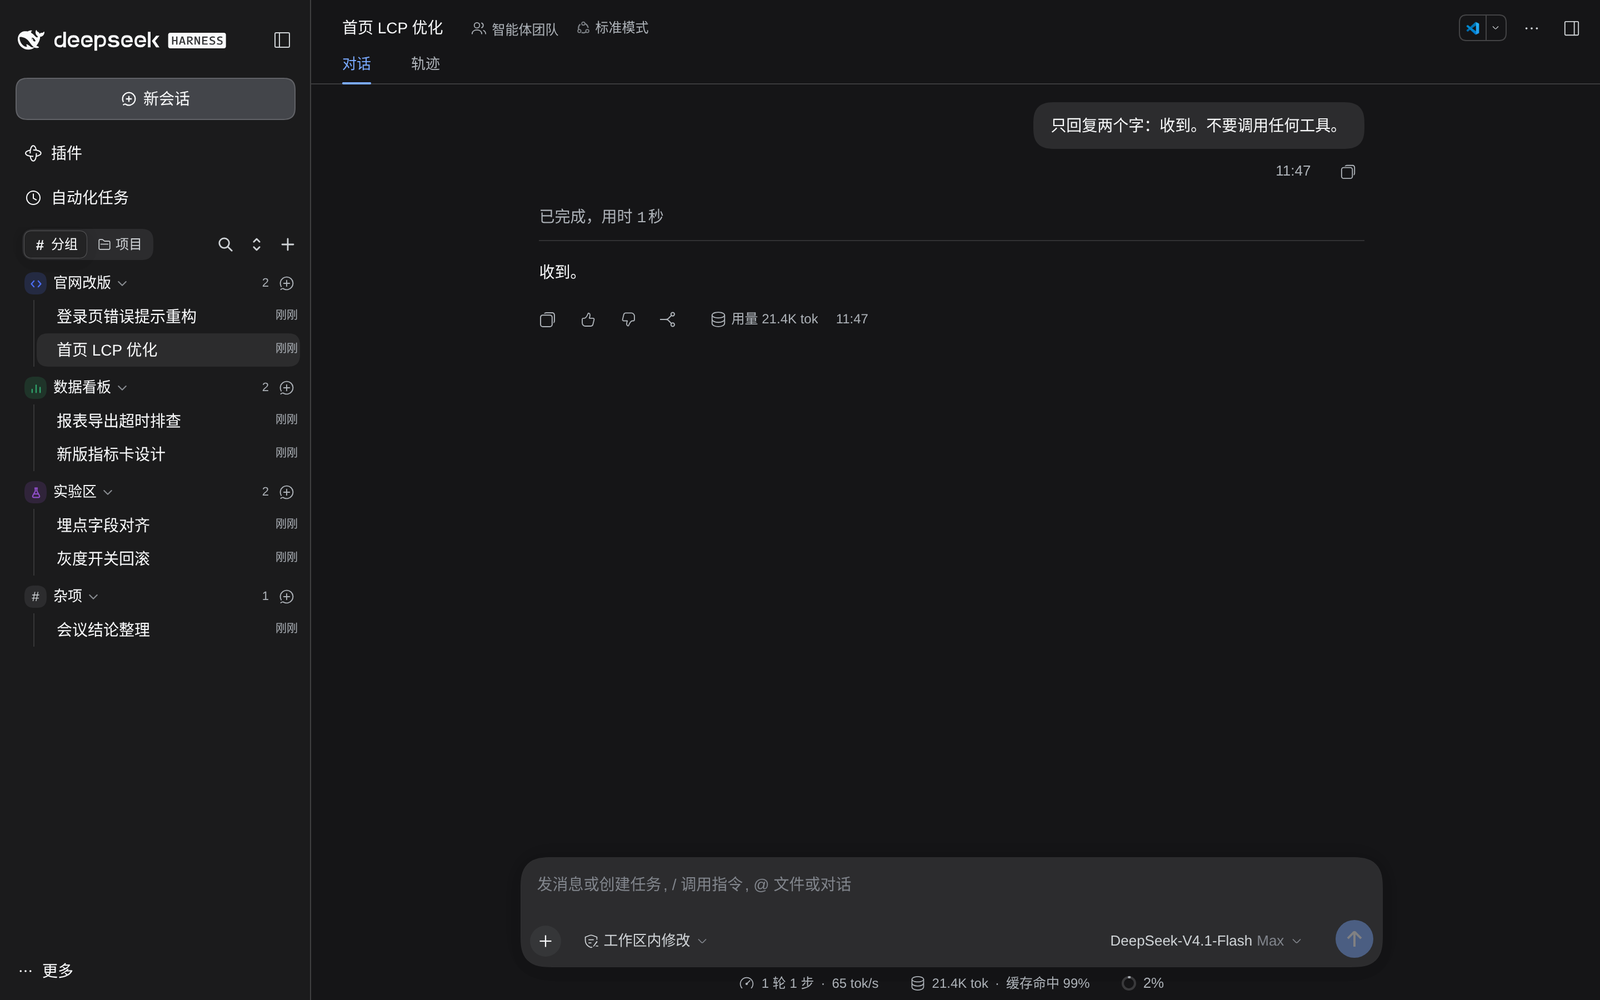The image size is (1600, 1000).
Task: Open the 会议结论整理 conversation
Action: click(x=168, y=630)
